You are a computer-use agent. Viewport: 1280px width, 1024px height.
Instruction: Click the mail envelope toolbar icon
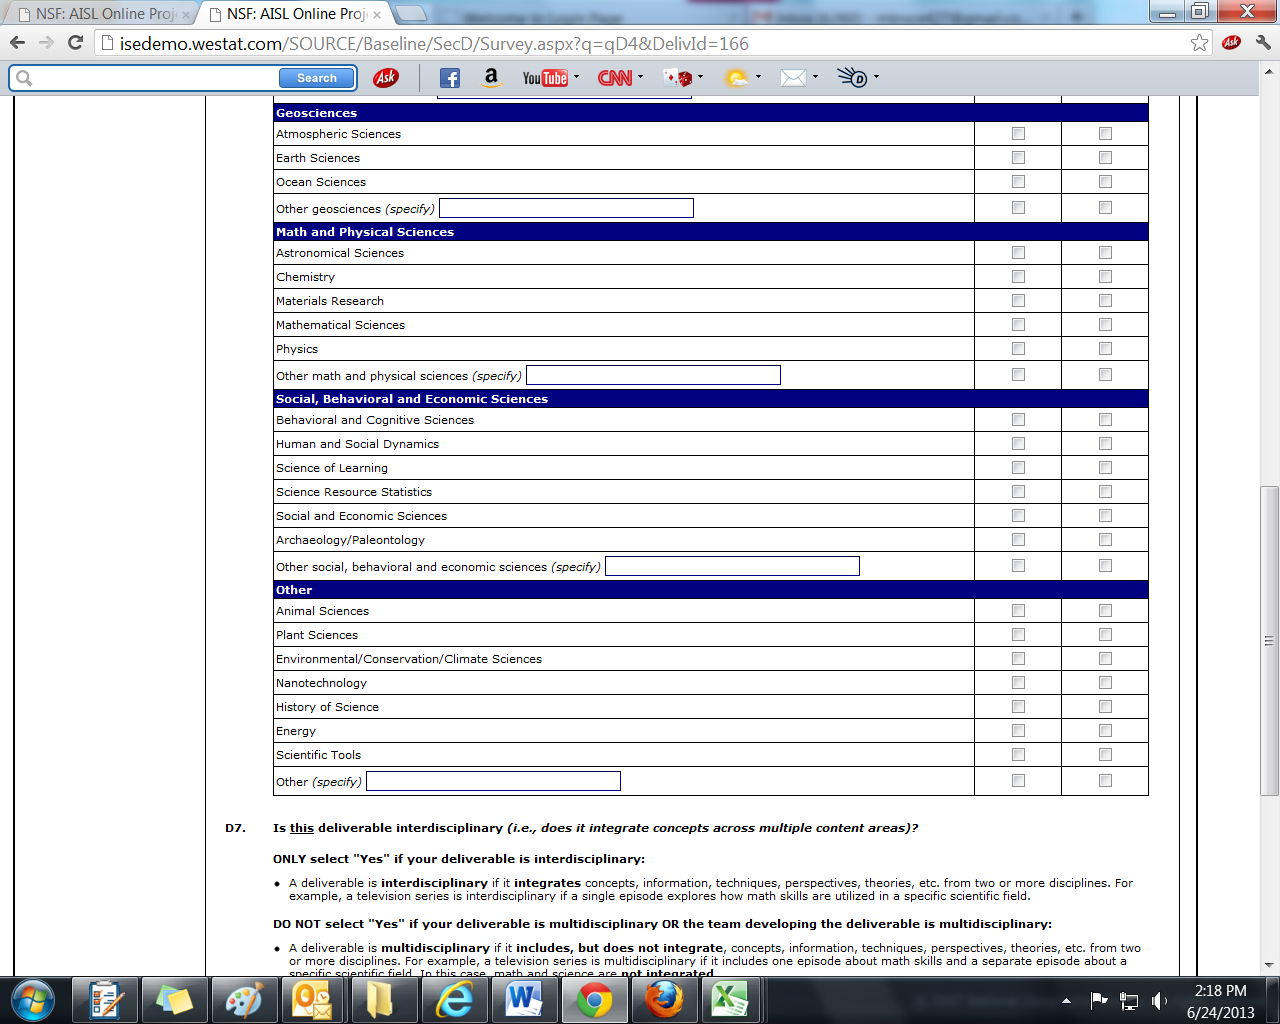click(793, 78)
